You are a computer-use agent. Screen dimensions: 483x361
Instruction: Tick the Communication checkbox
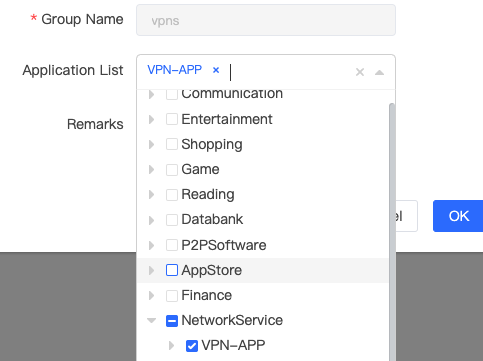click(172, 94)
